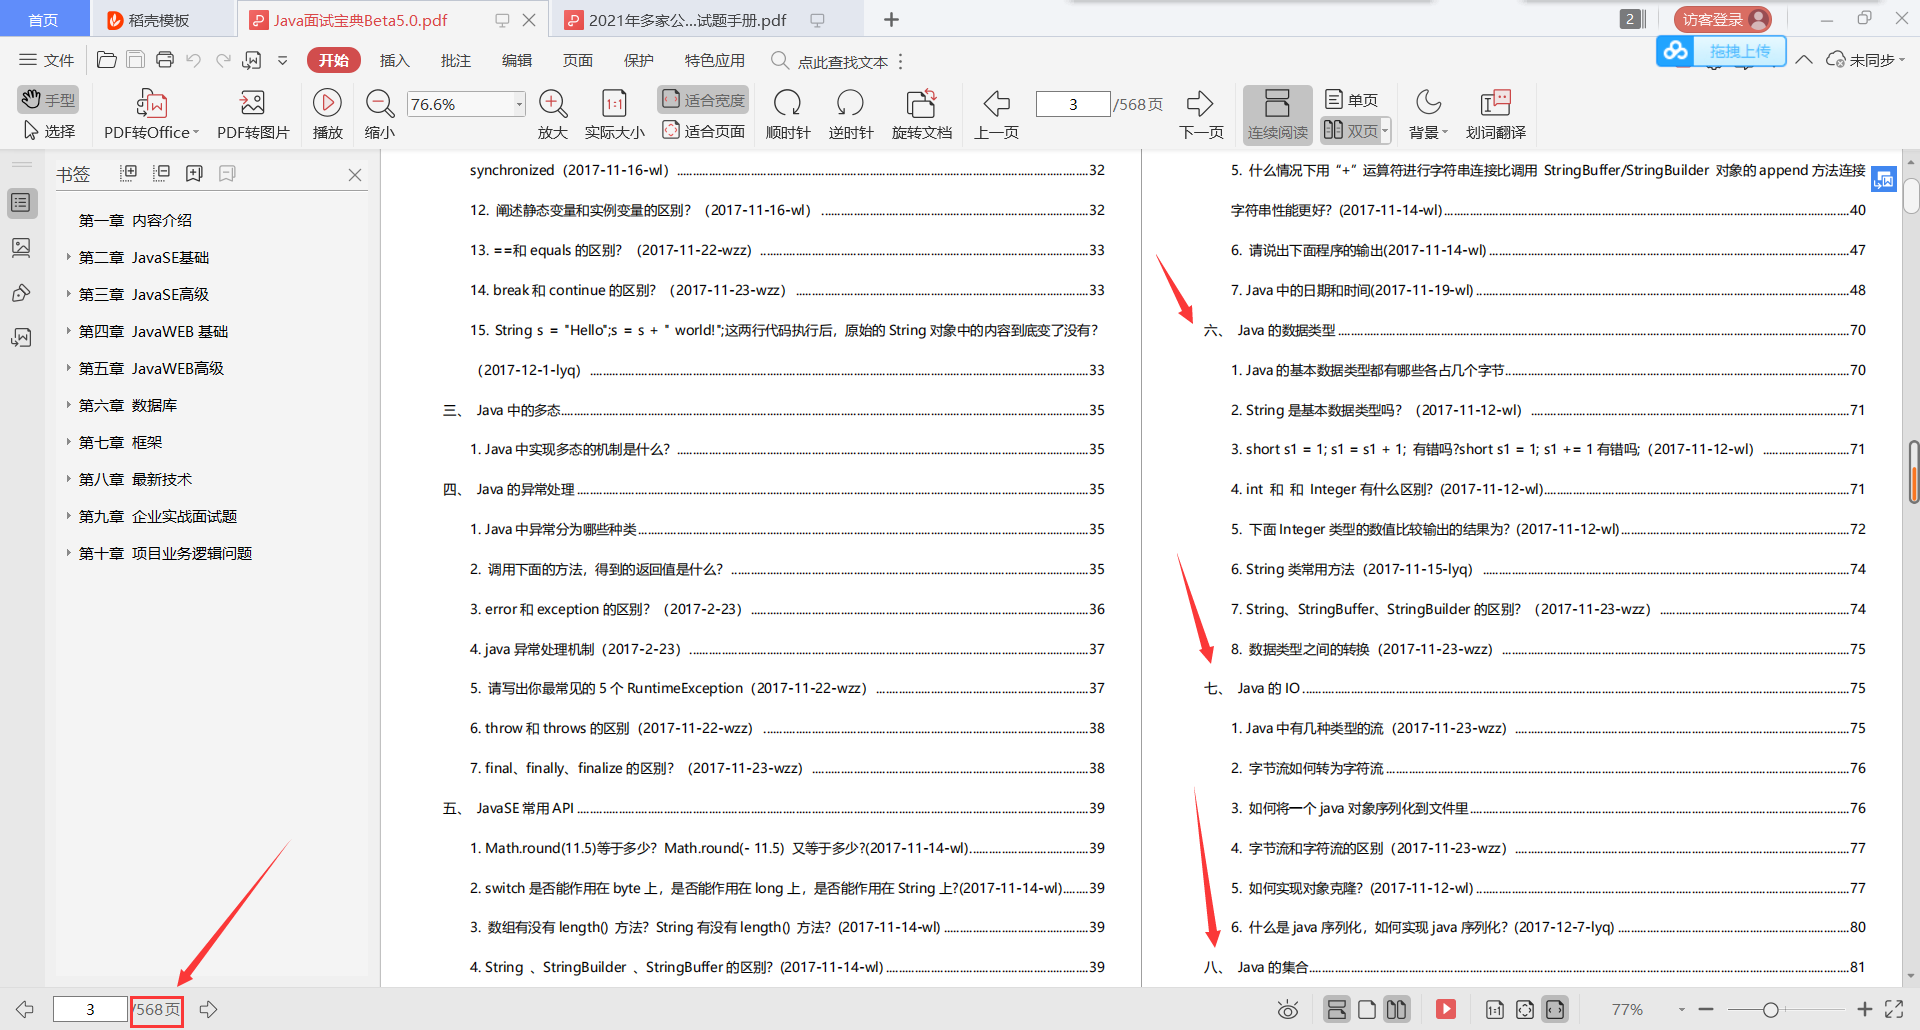
Task: Expand 第九章 企业实战面试题 bookmark
Action: 68,516
